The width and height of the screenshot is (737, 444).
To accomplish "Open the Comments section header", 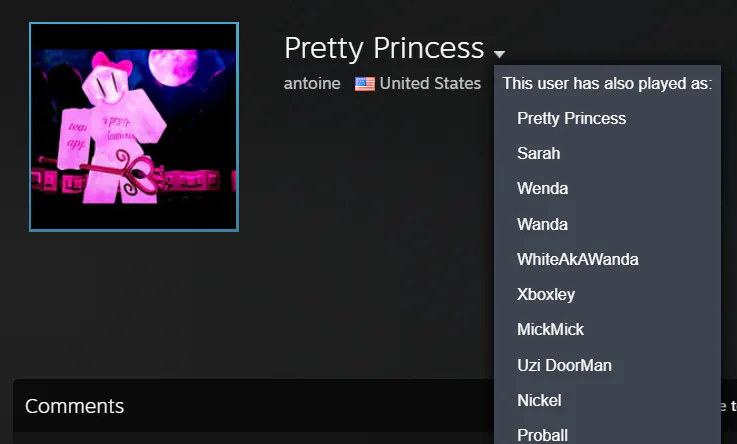I will pos(74,406).
